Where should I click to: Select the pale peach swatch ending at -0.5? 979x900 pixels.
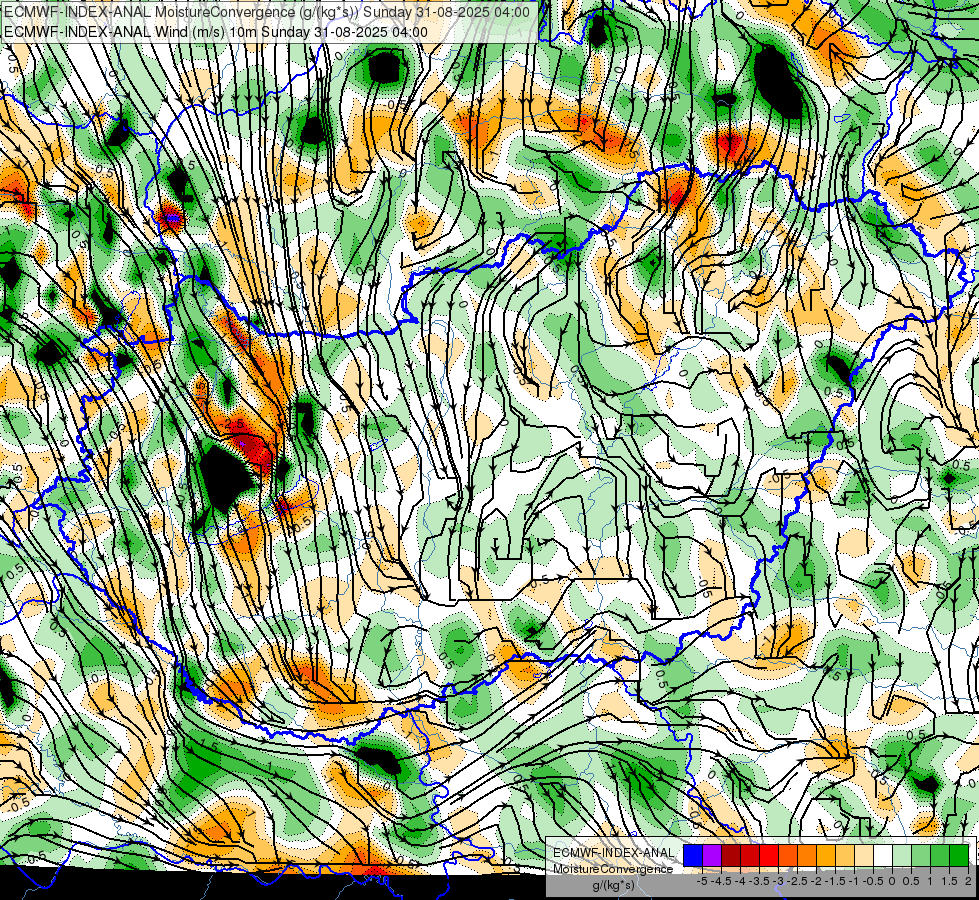(x=864, y=855)
